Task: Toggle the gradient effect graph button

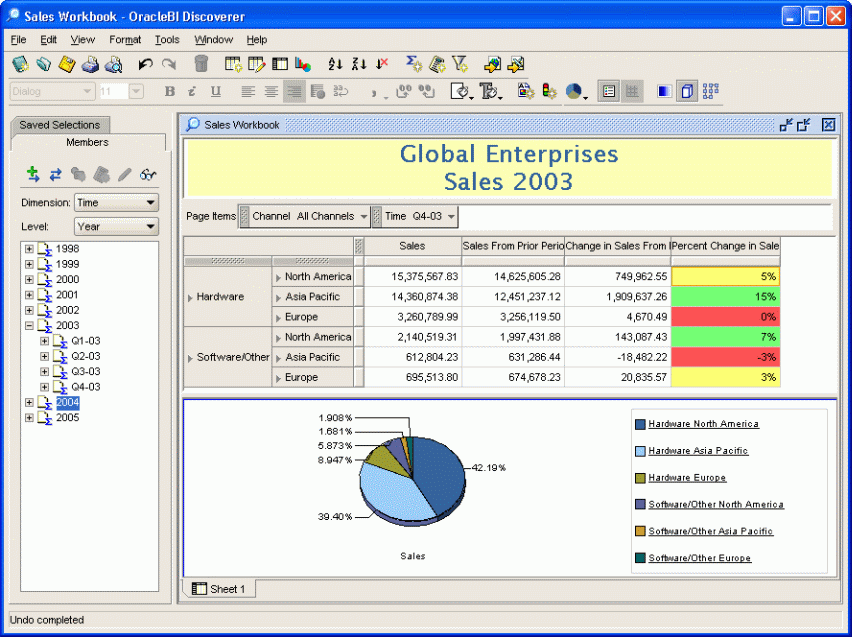Action: (x=664, y=91)
